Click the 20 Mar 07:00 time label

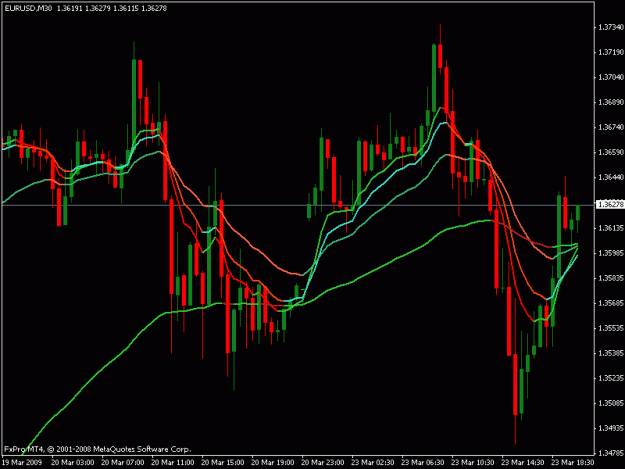click(122, 463)
